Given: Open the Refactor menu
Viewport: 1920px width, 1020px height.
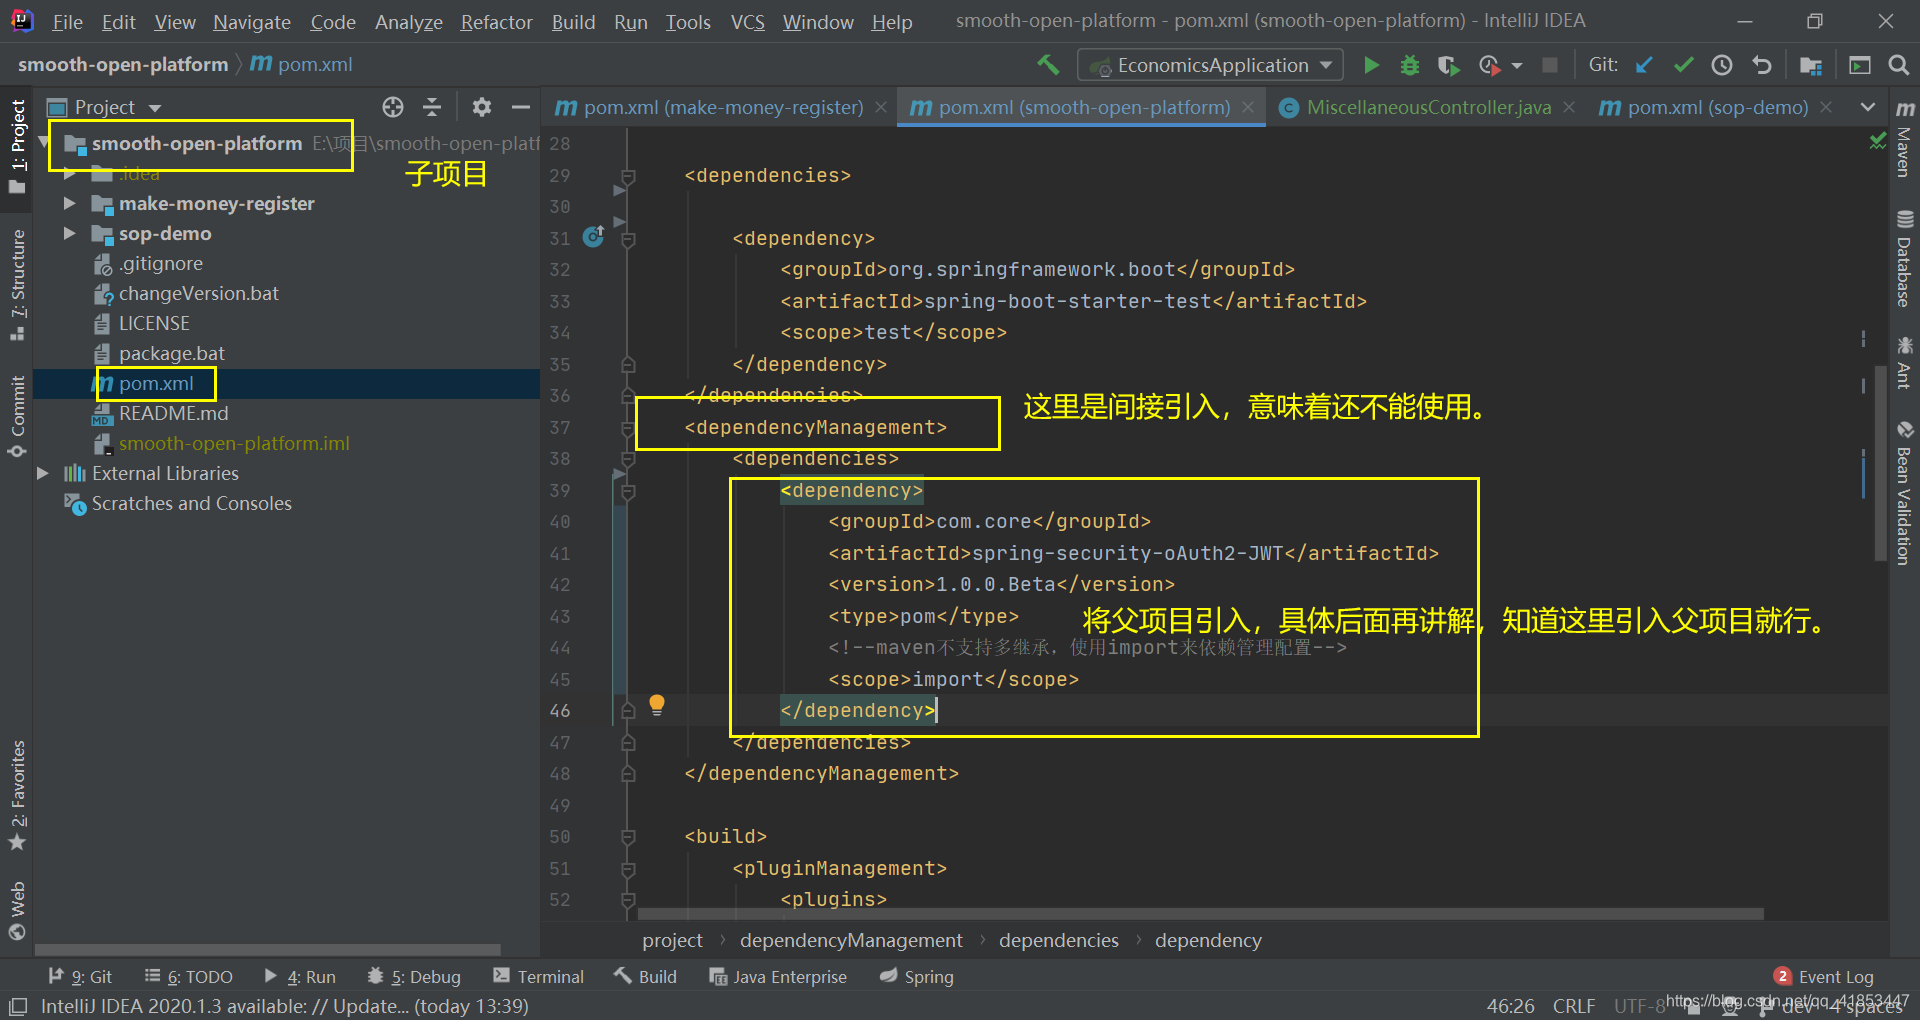Looking at the screenshot, I should point(496,22).
